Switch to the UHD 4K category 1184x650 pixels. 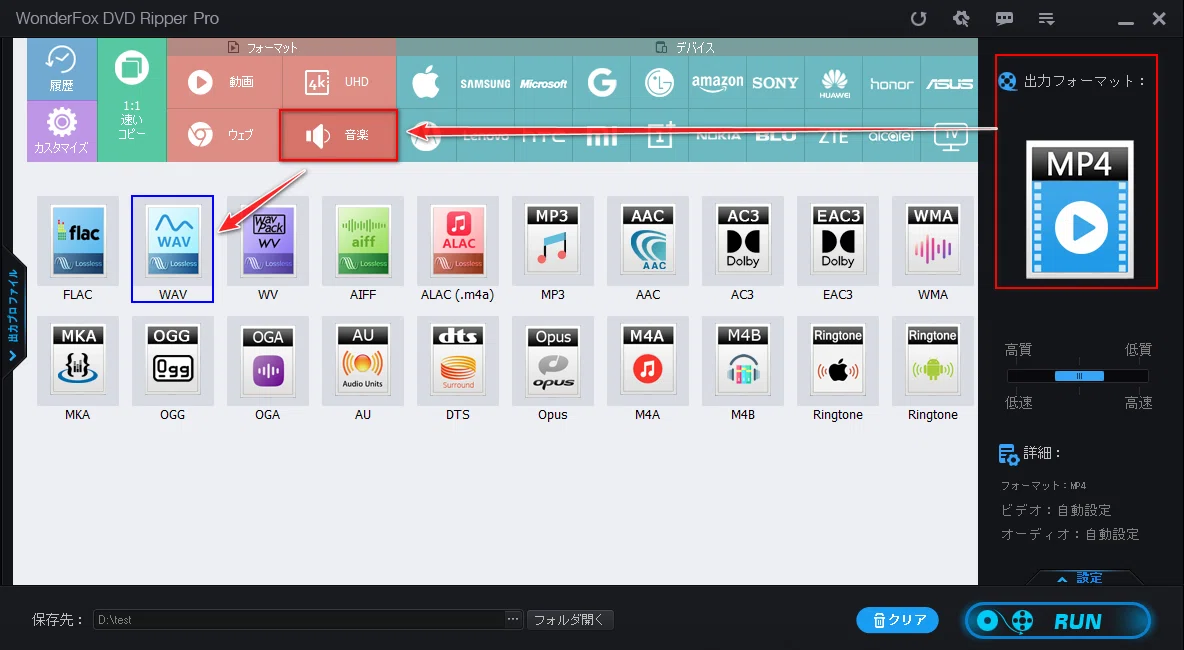[340, 82]
